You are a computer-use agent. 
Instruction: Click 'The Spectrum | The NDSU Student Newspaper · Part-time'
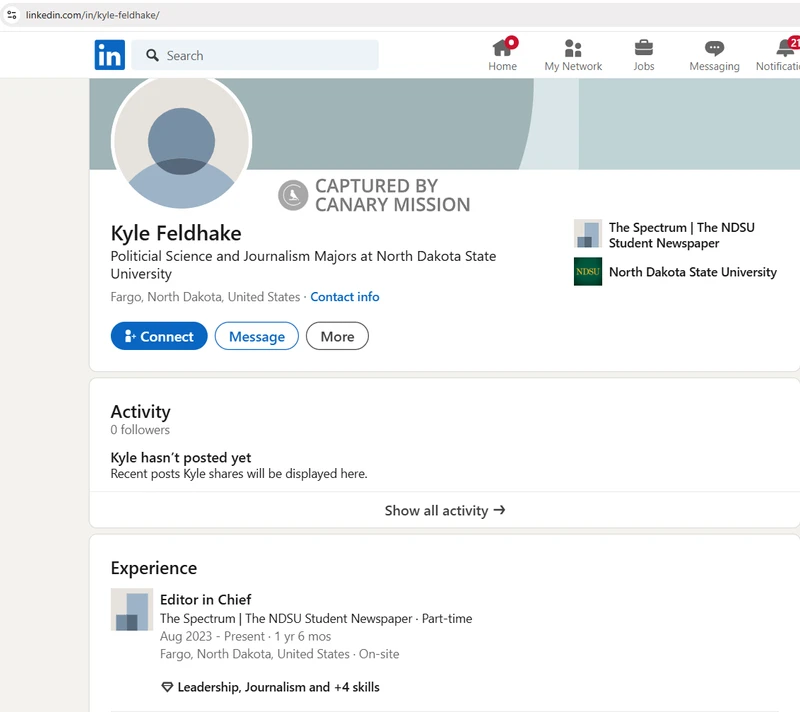[x=316, y=619]
